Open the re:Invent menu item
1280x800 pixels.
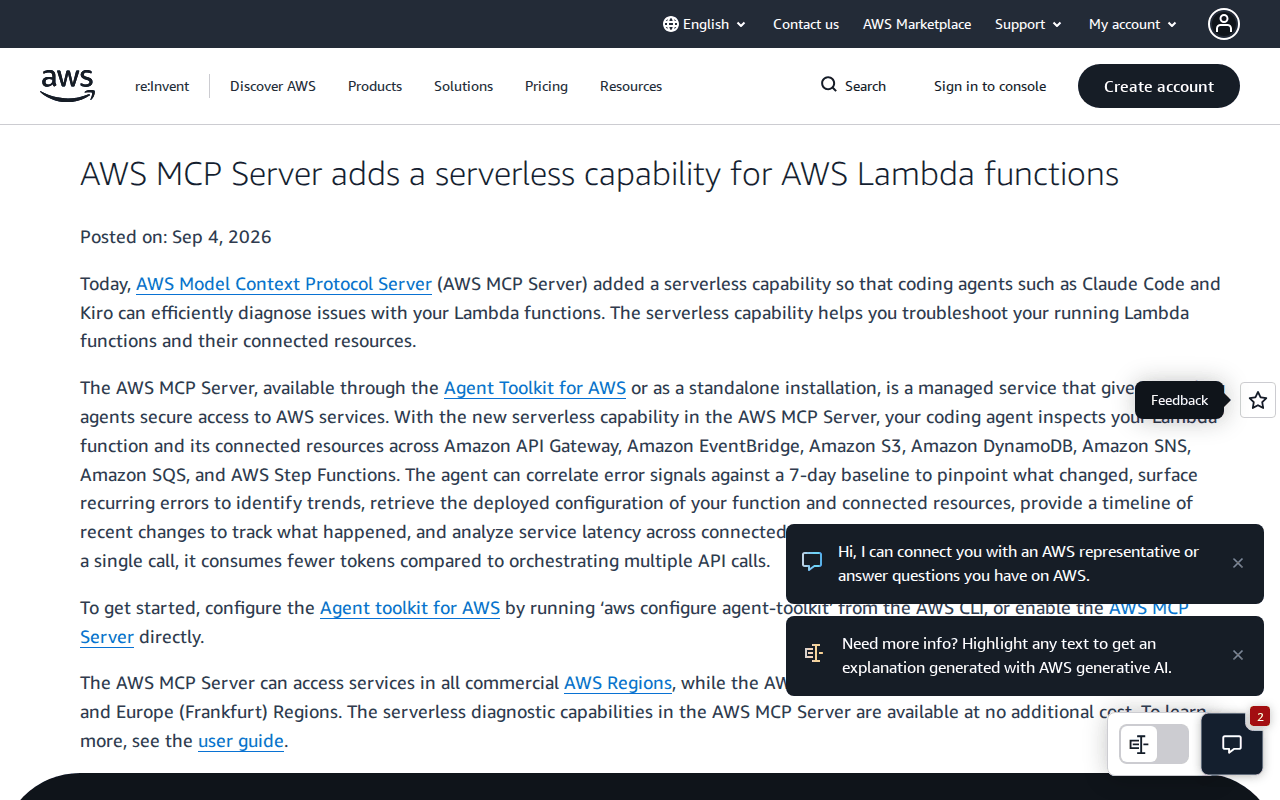tap(162, 86)
